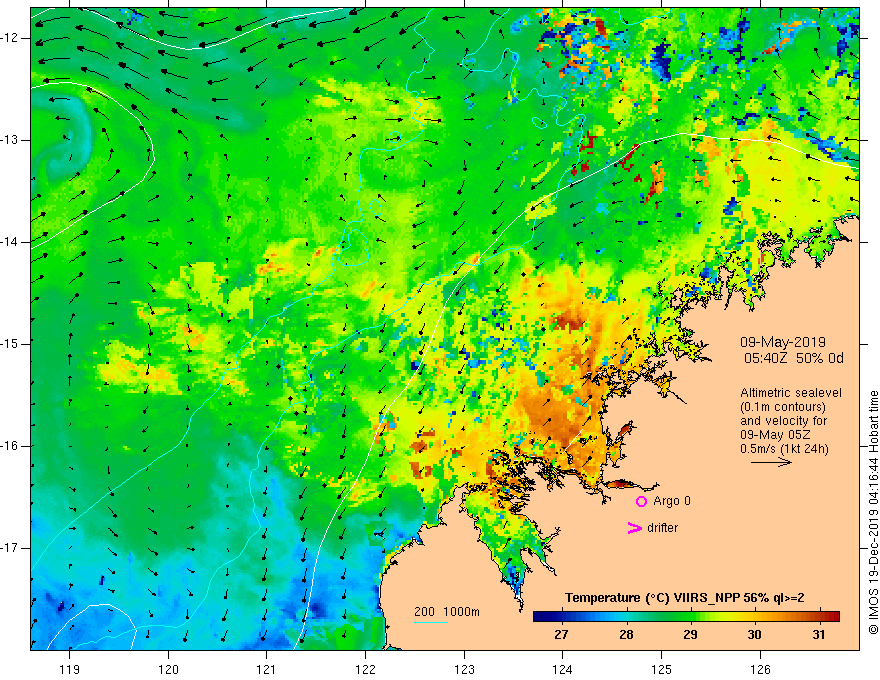Click the -15 latitude axis label
This screenshot has width=880, height=680.
point(10,344)
